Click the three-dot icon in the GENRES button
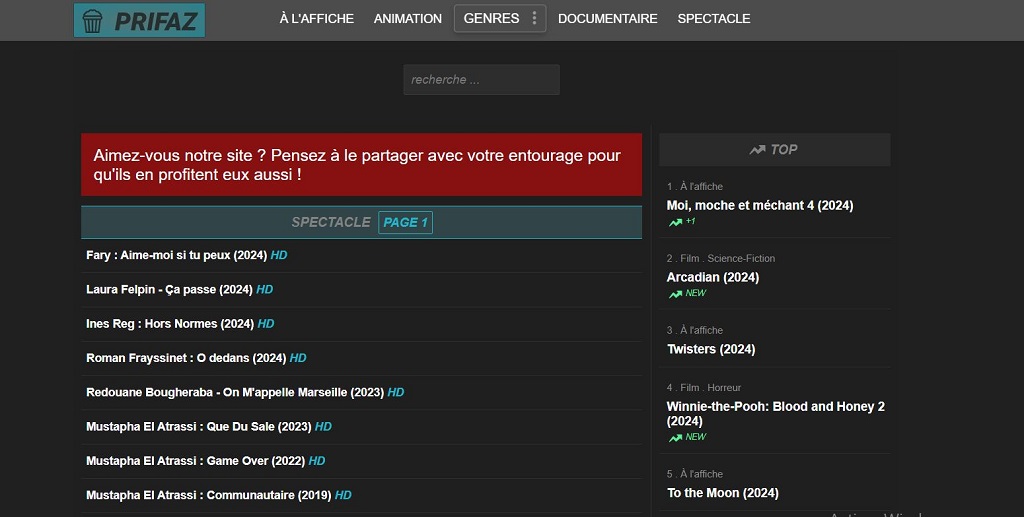The height and width of the screenshot is (517, 1024). 534,18
